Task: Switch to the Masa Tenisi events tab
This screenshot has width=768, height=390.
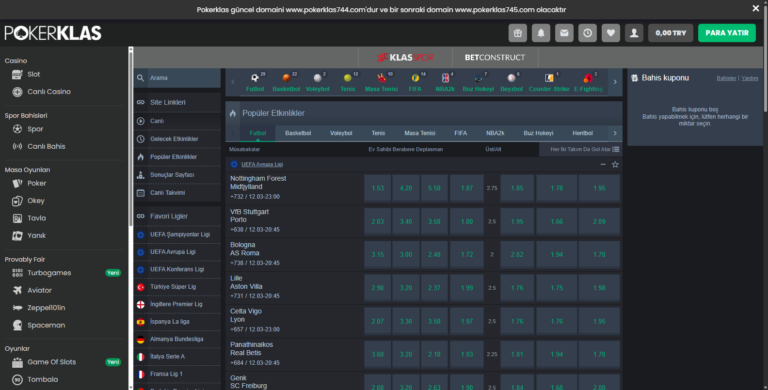Action: click(x=420, y=133)
